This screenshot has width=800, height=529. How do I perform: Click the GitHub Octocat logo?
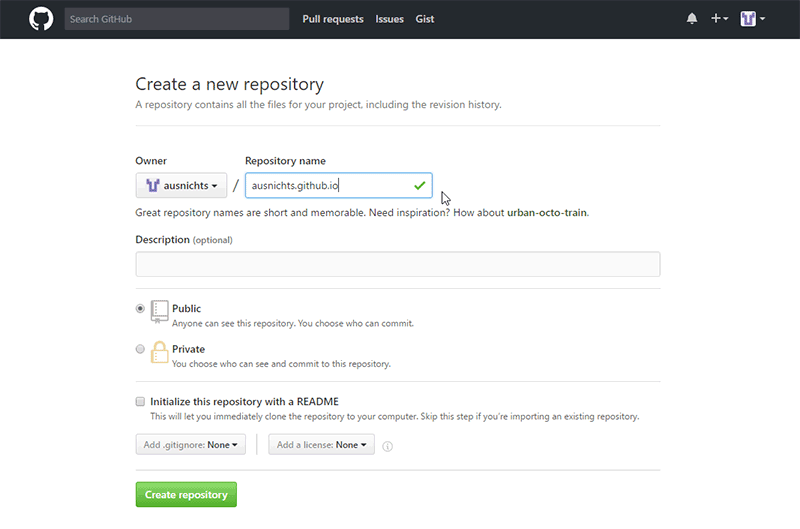pyautogui.click(x=41, y=19)
